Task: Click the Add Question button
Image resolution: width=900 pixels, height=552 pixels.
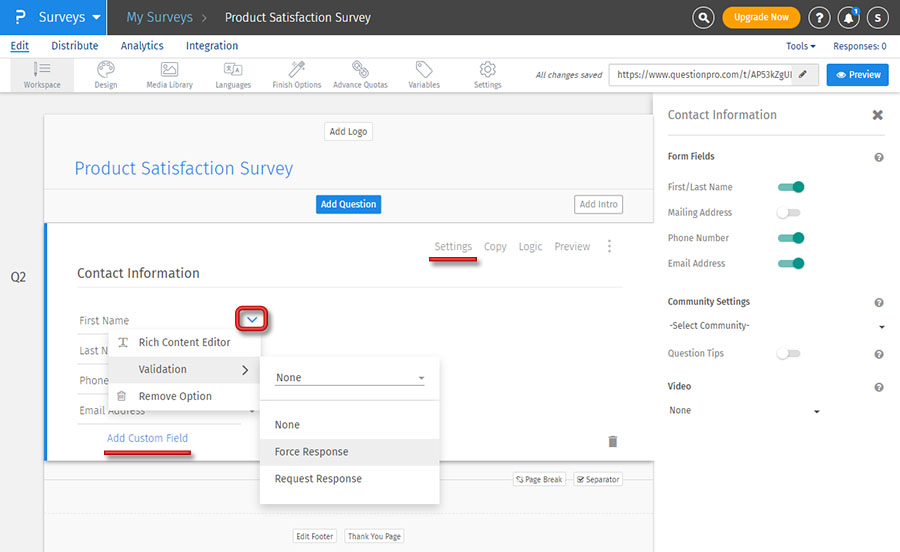Action: tap(348, 204)
